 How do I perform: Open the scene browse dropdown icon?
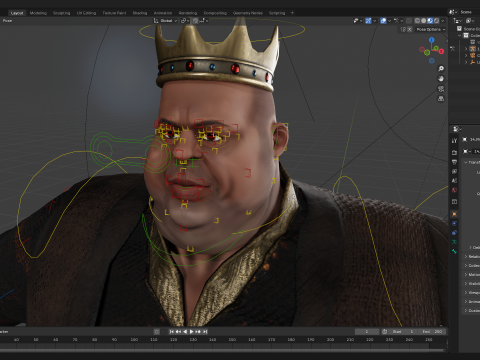[453, 12]
